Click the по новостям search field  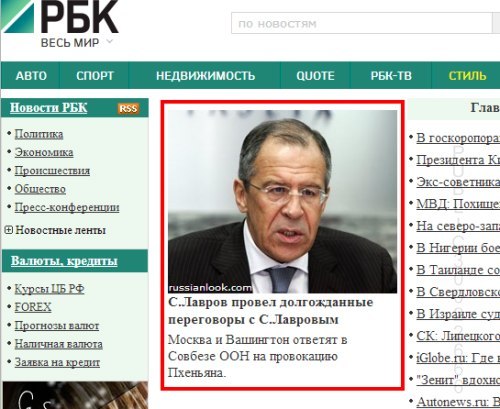(362, 23)
